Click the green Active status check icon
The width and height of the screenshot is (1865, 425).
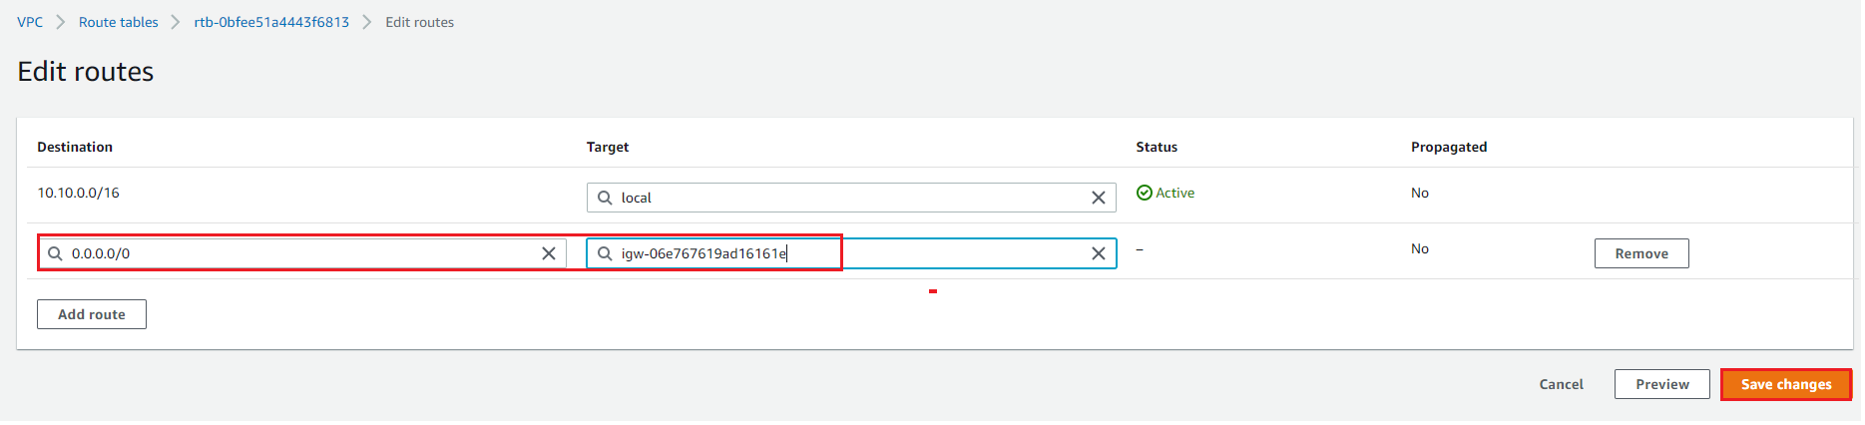click(1144, 193)
